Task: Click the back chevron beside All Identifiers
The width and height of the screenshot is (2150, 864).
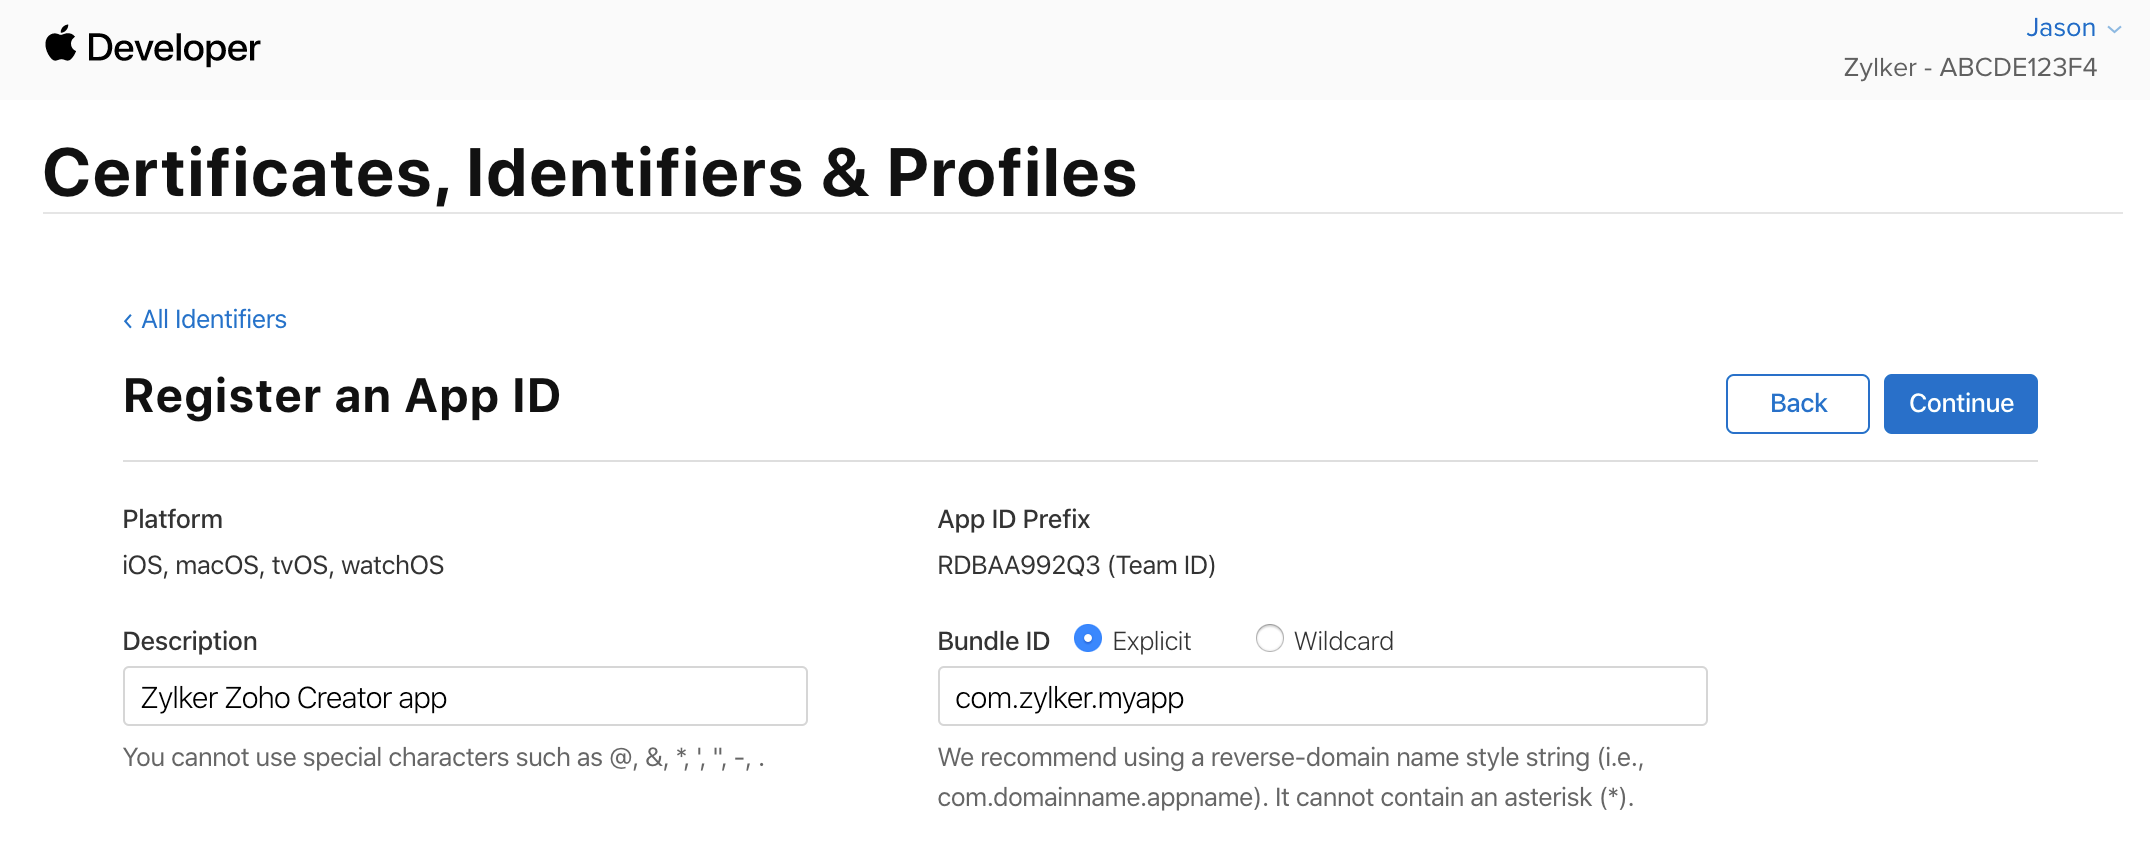Action: [127, 319]
